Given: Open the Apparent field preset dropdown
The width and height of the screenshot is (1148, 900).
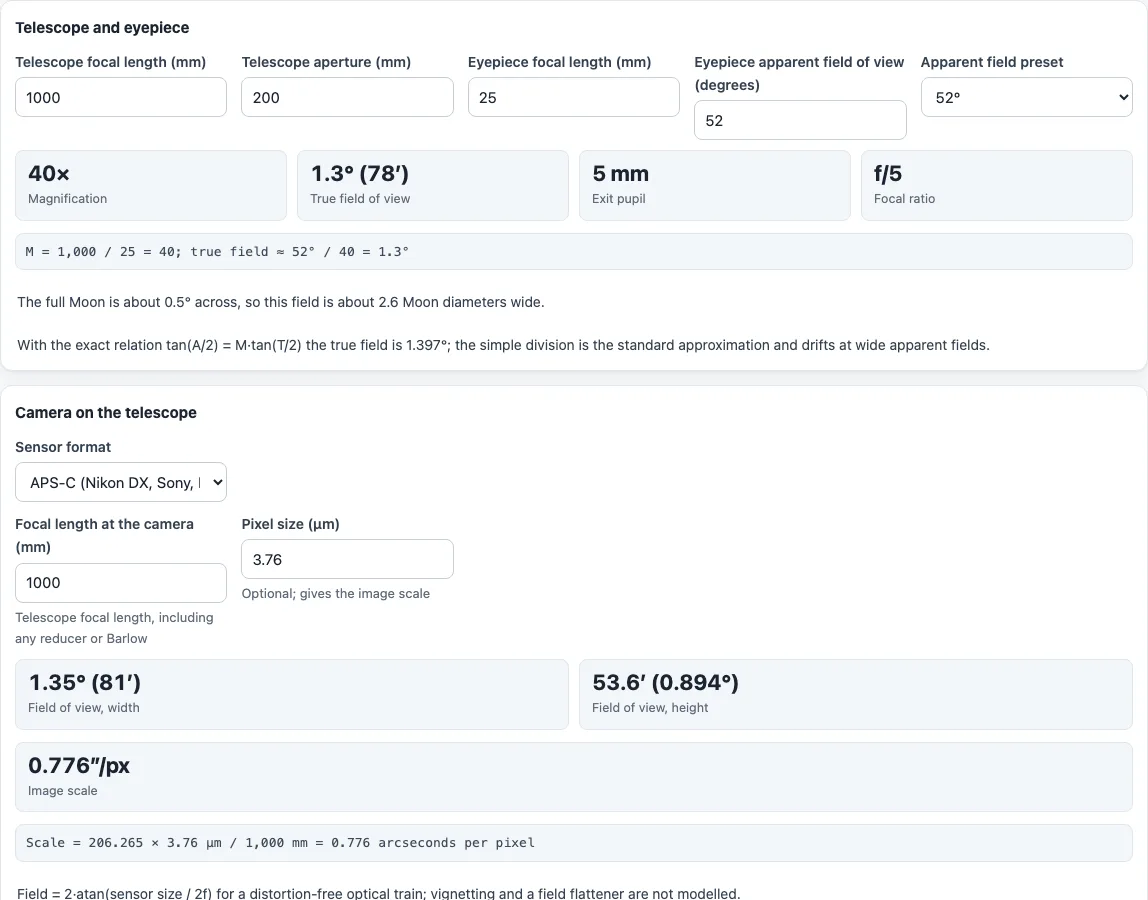Looking at the screenshot, I should pyautogui.click(x=1026, y=97).
